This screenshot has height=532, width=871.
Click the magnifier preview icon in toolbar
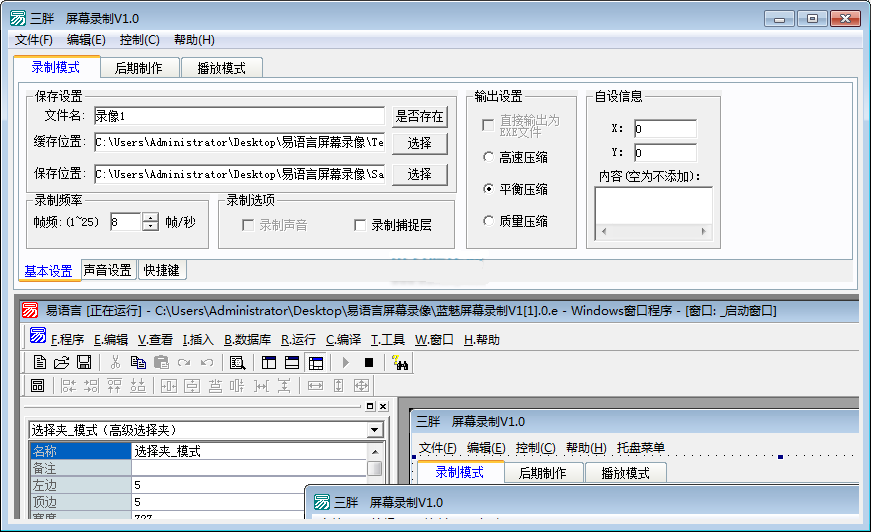click(x=238, y=363)
